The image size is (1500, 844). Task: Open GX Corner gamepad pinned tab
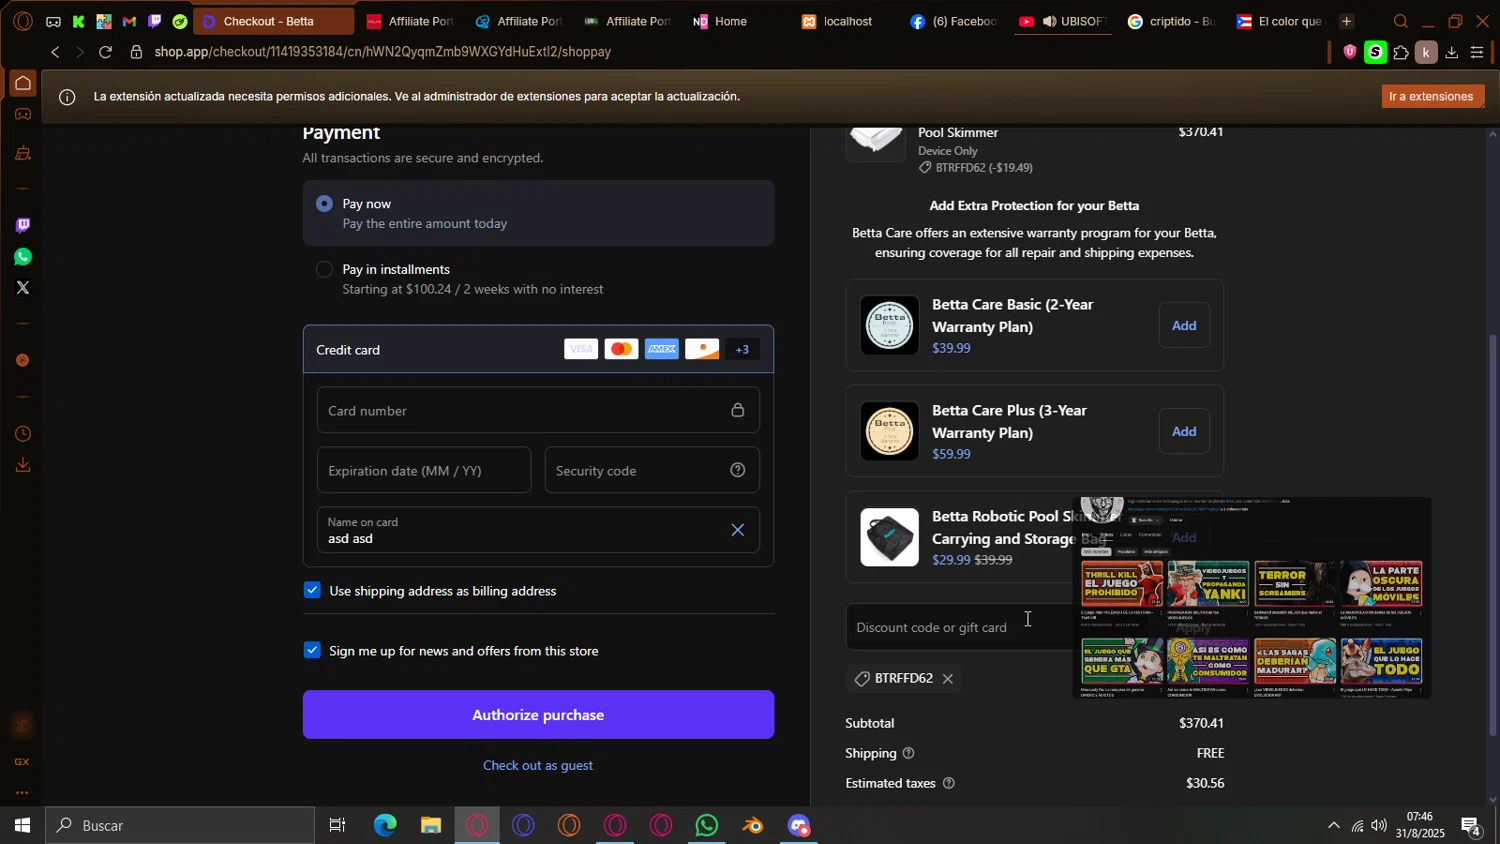pyautogui.click(x=53, y=21)
